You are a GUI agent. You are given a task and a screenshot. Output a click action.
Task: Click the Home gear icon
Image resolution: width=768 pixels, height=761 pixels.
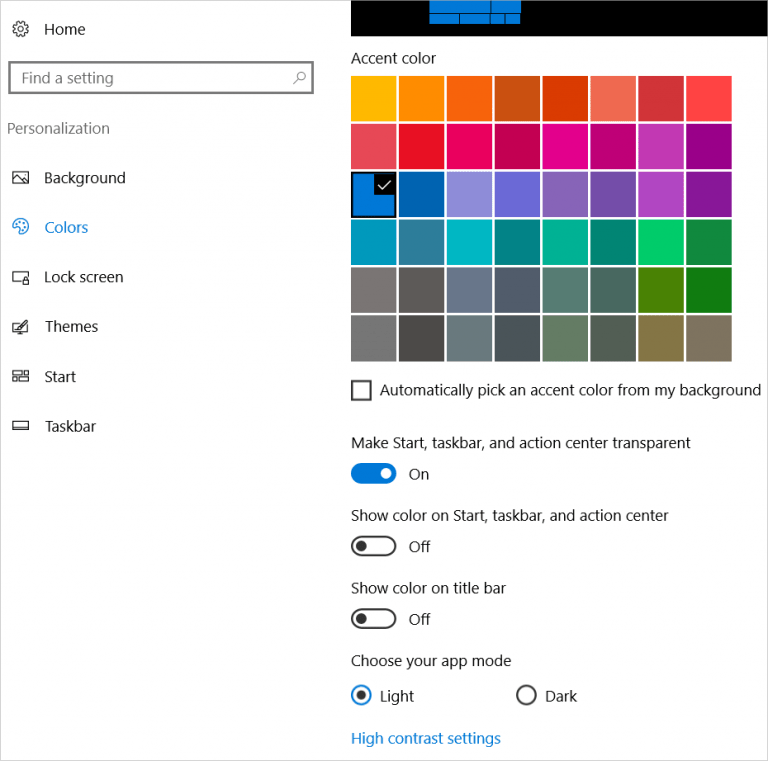click(x=20, y=29)
